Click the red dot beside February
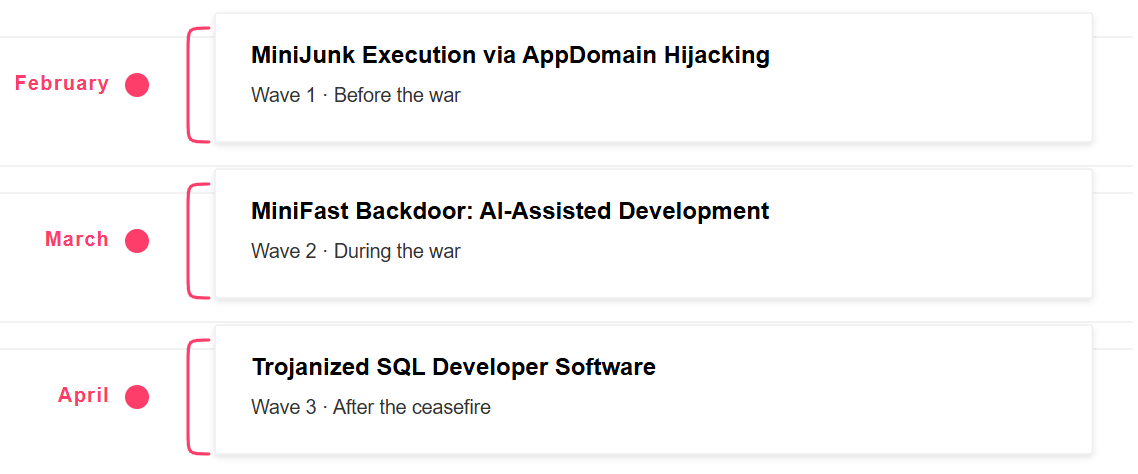 137,85
